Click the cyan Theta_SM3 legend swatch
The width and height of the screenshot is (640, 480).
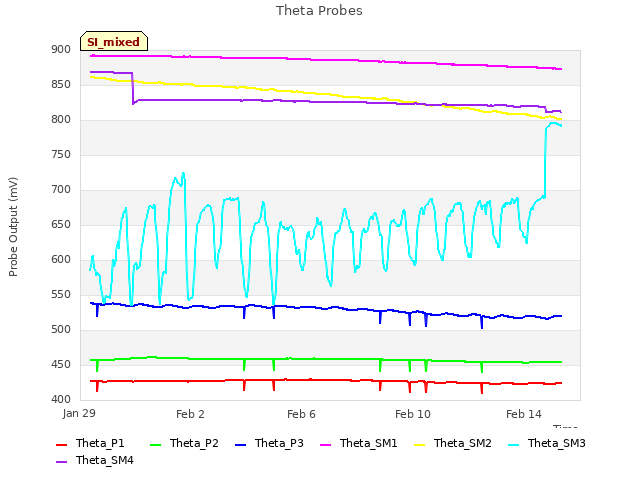(x=513, y=444)
